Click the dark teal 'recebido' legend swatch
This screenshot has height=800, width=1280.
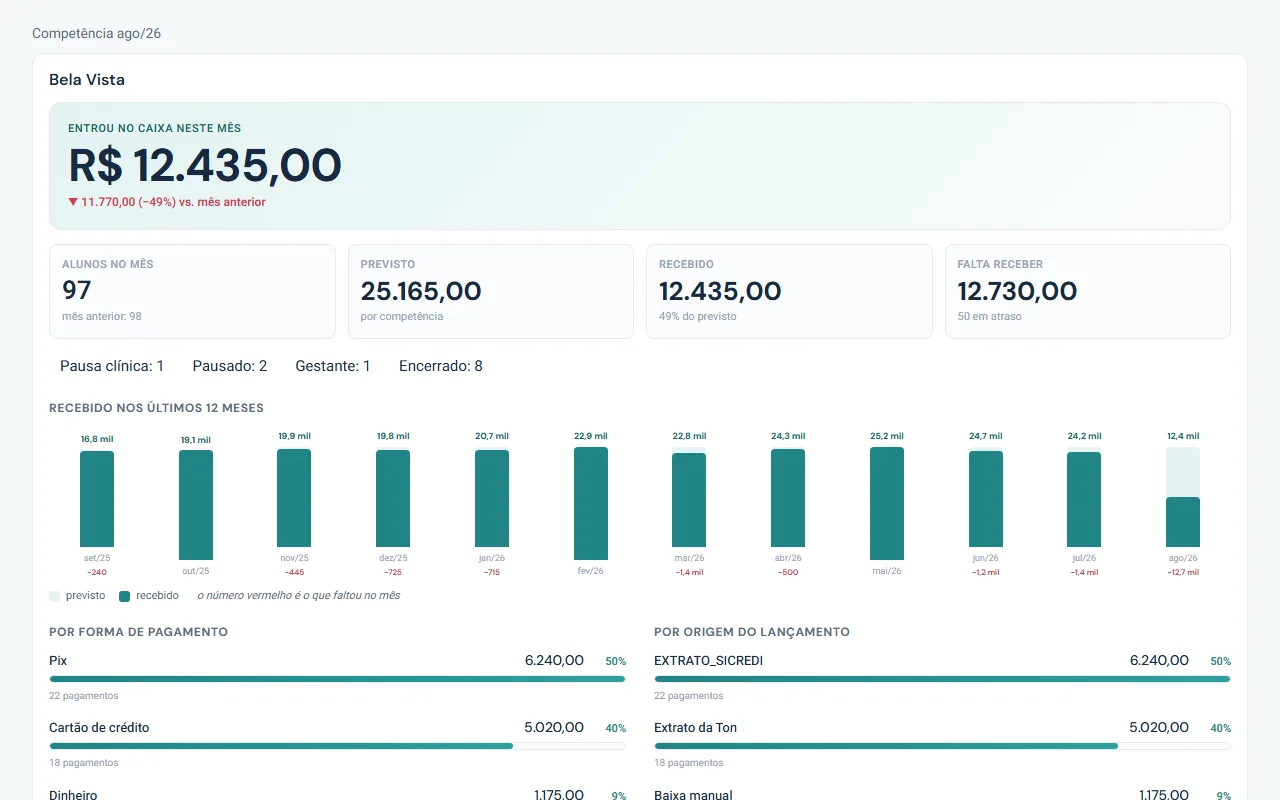[125, 596]
